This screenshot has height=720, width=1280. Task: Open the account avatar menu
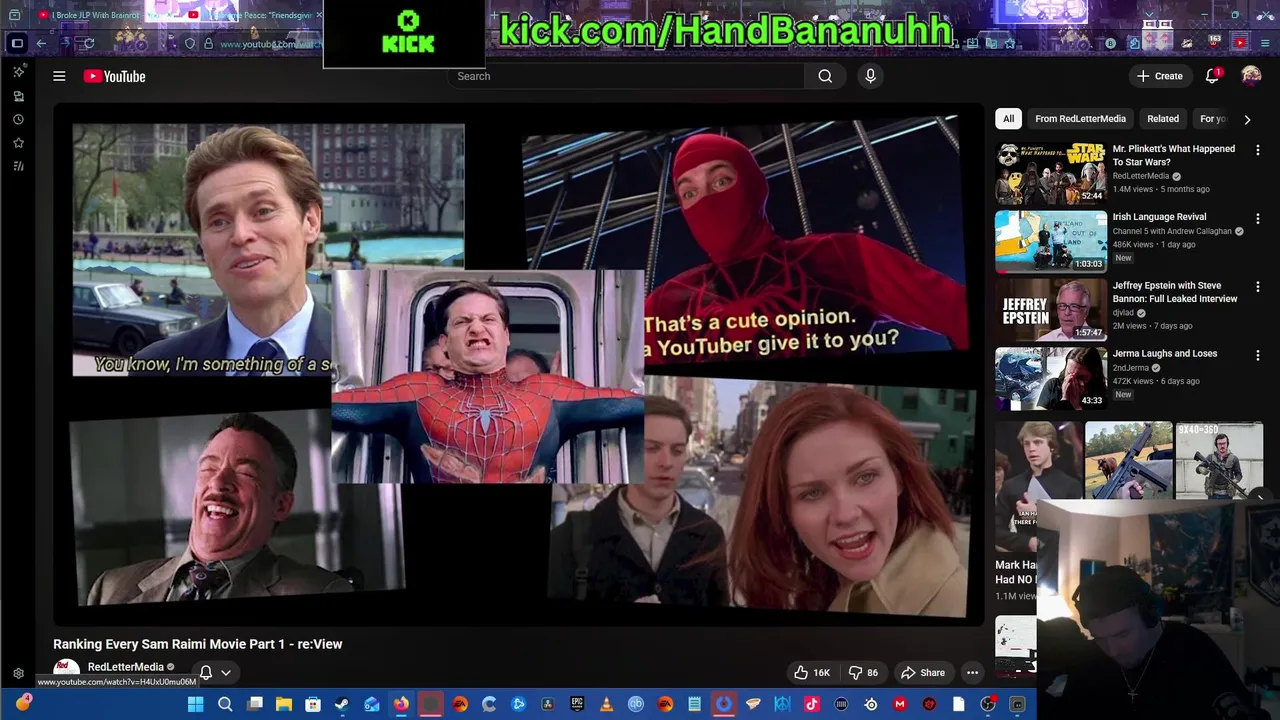point(1251,76)
